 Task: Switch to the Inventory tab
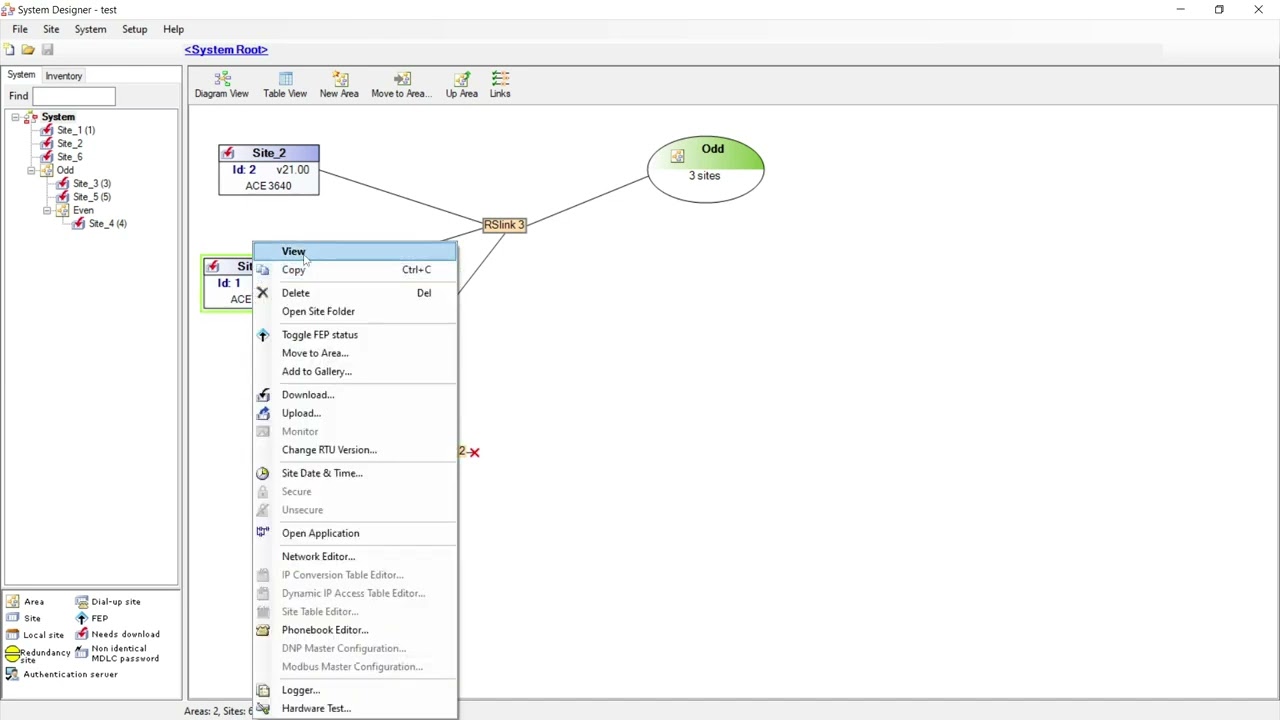click(63, 76)
